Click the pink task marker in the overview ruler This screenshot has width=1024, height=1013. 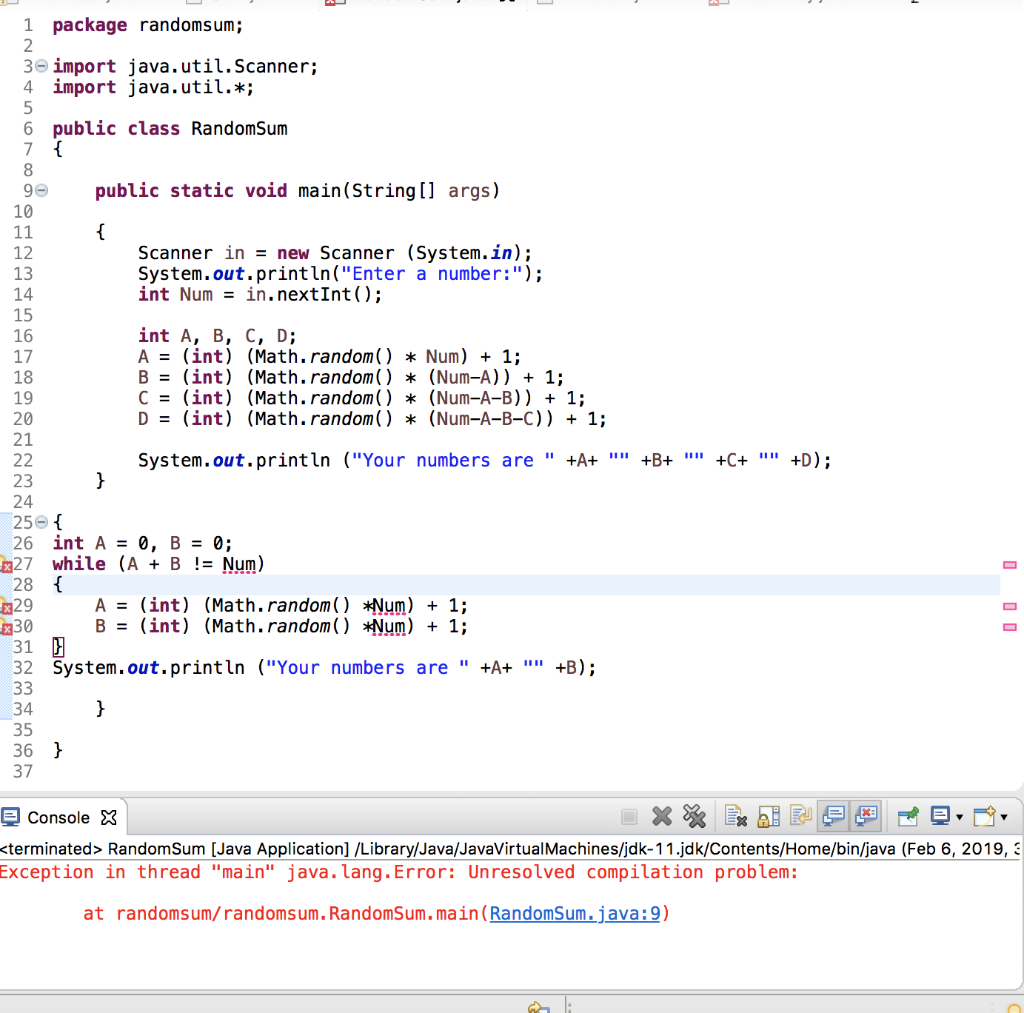pos(1010,565)
